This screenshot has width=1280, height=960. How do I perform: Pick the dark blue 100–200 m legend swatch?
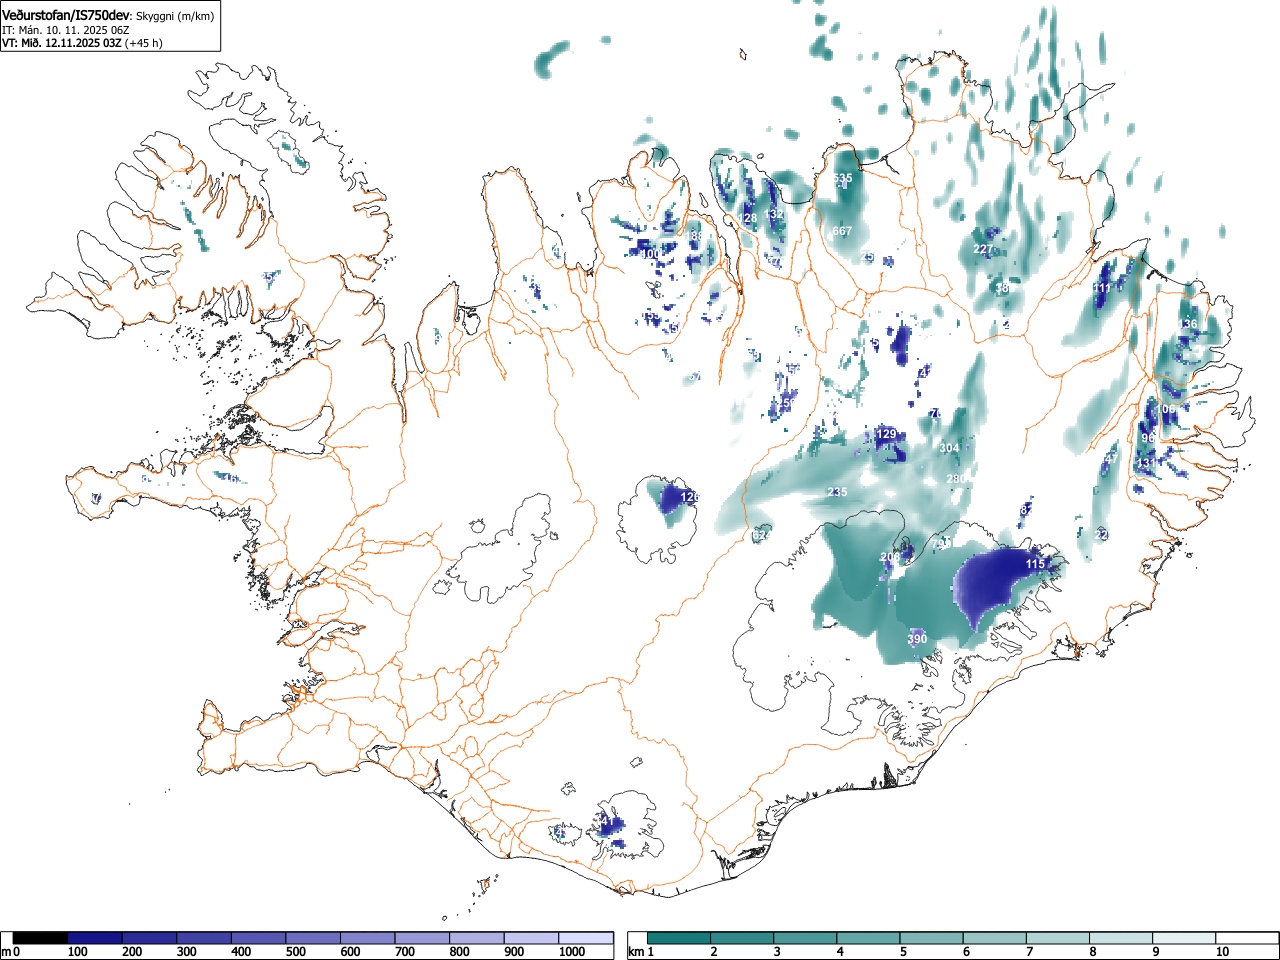coord(95,938)
